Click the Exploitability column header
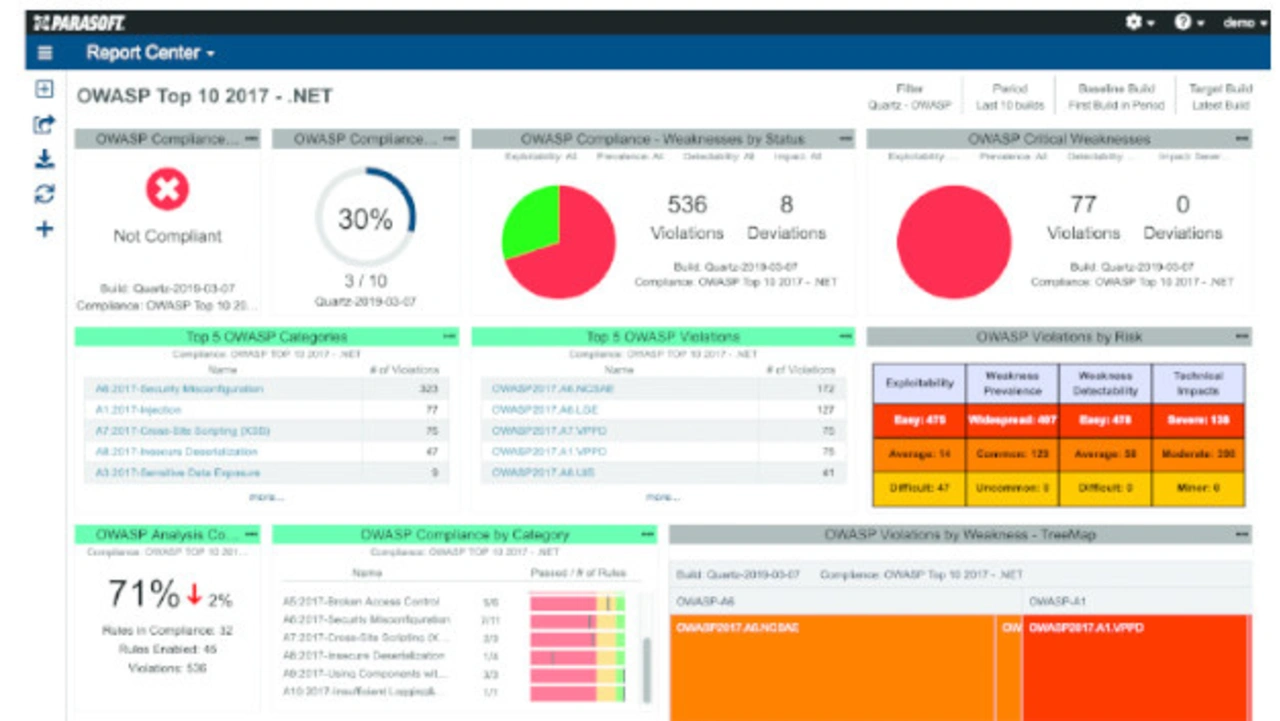 (x=919, y=383)
